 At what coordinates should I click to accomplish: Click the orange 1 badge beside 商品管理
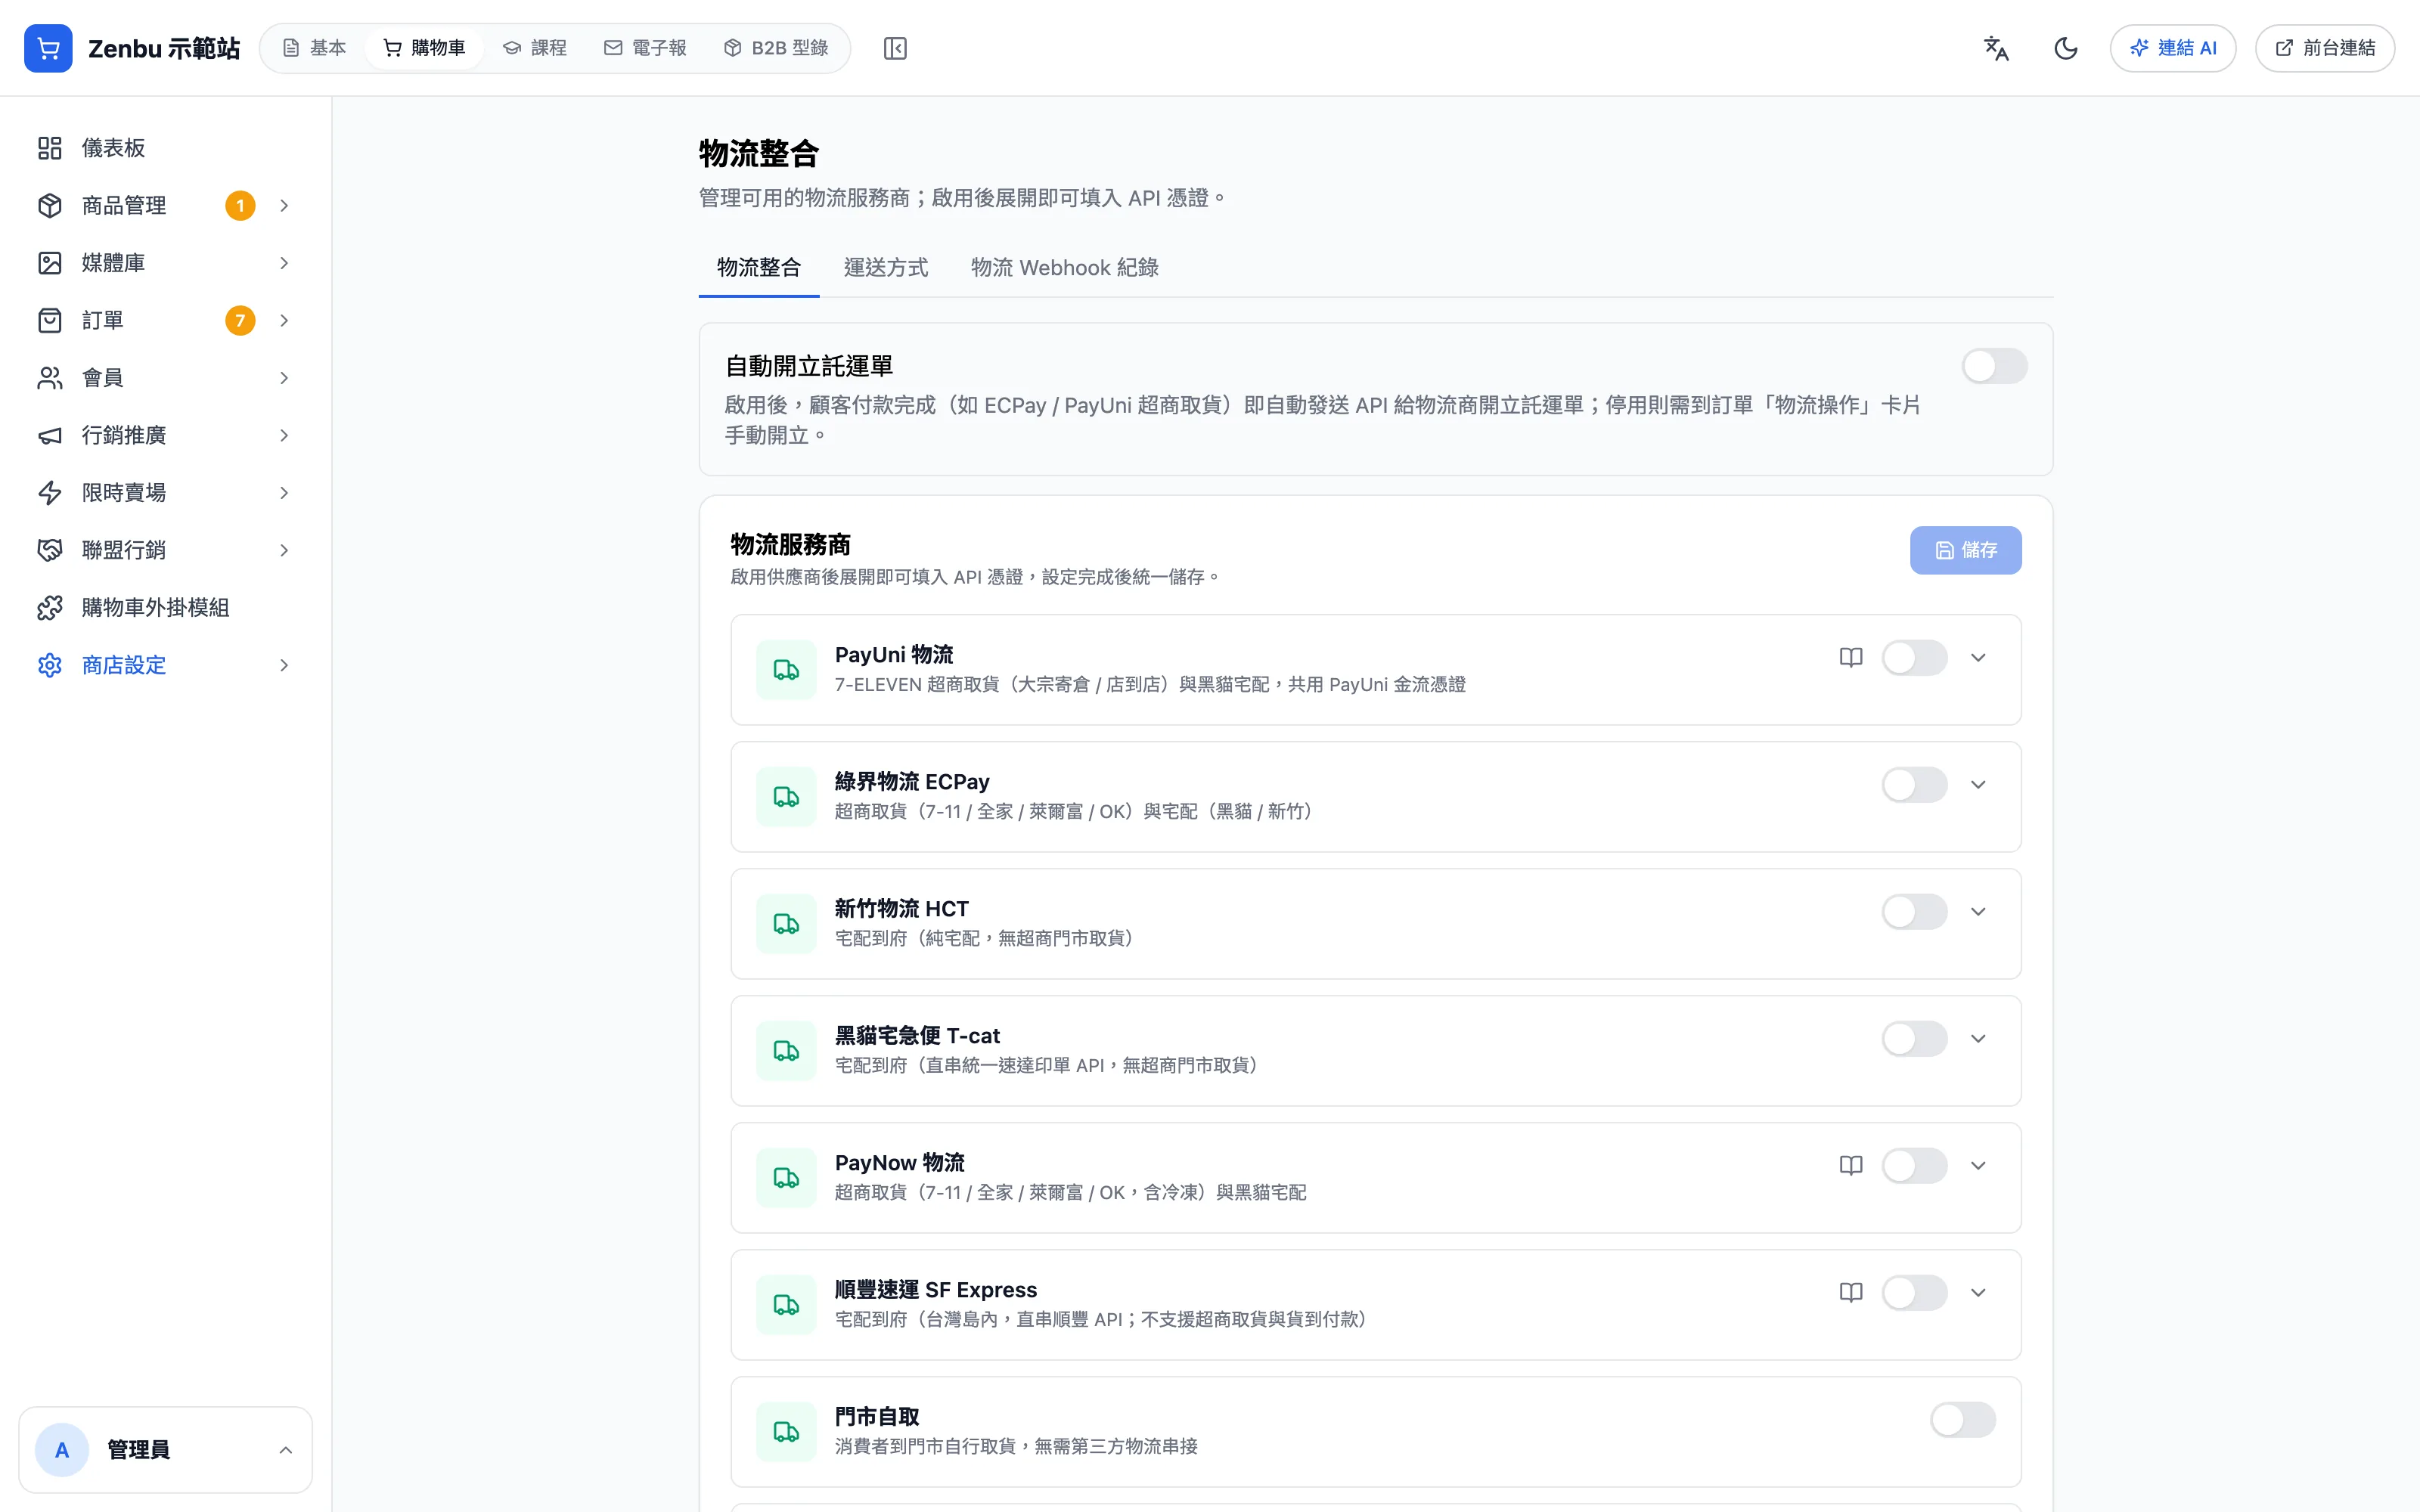240,206
